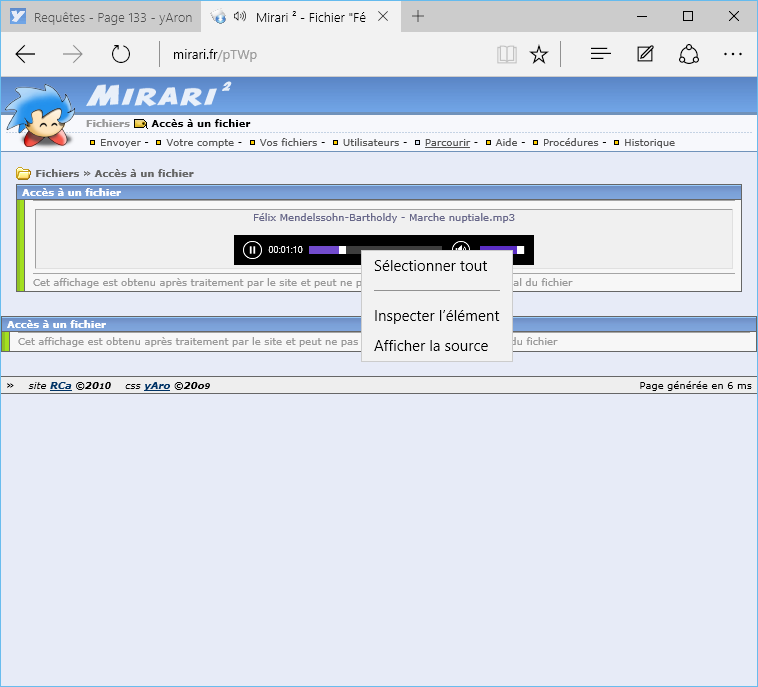Open the Hub (three lines) icon
Viewport: 758px width, 687px height.
pyautogui.click(x=600, y=54)
